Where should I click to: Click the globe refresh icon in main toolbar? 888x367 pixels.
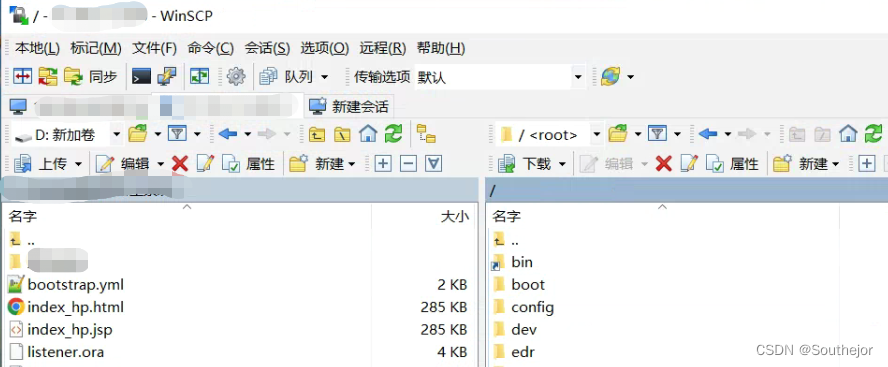610,76
